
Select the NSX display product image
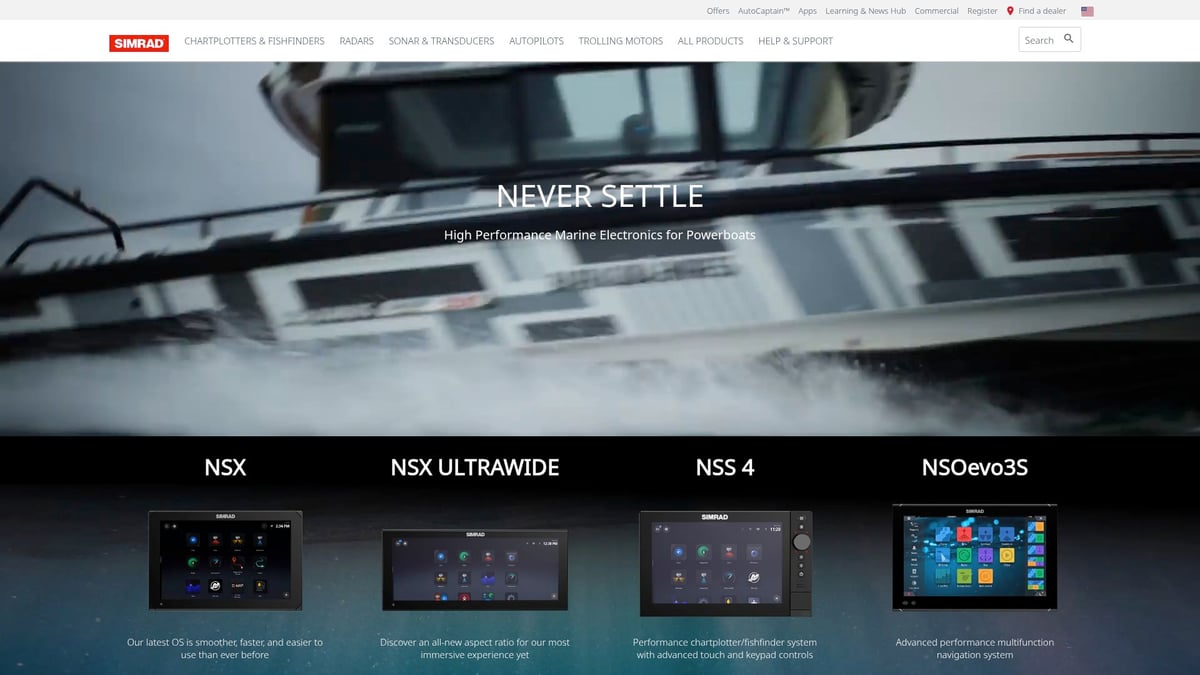225,560
